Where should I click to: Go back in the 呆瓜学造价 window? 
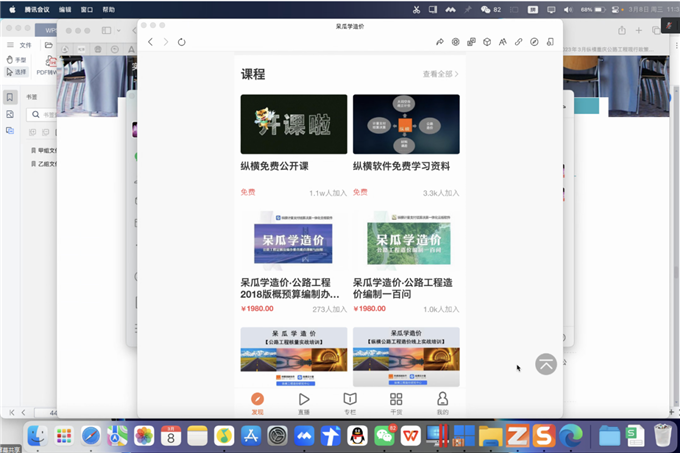click(150, 42)
